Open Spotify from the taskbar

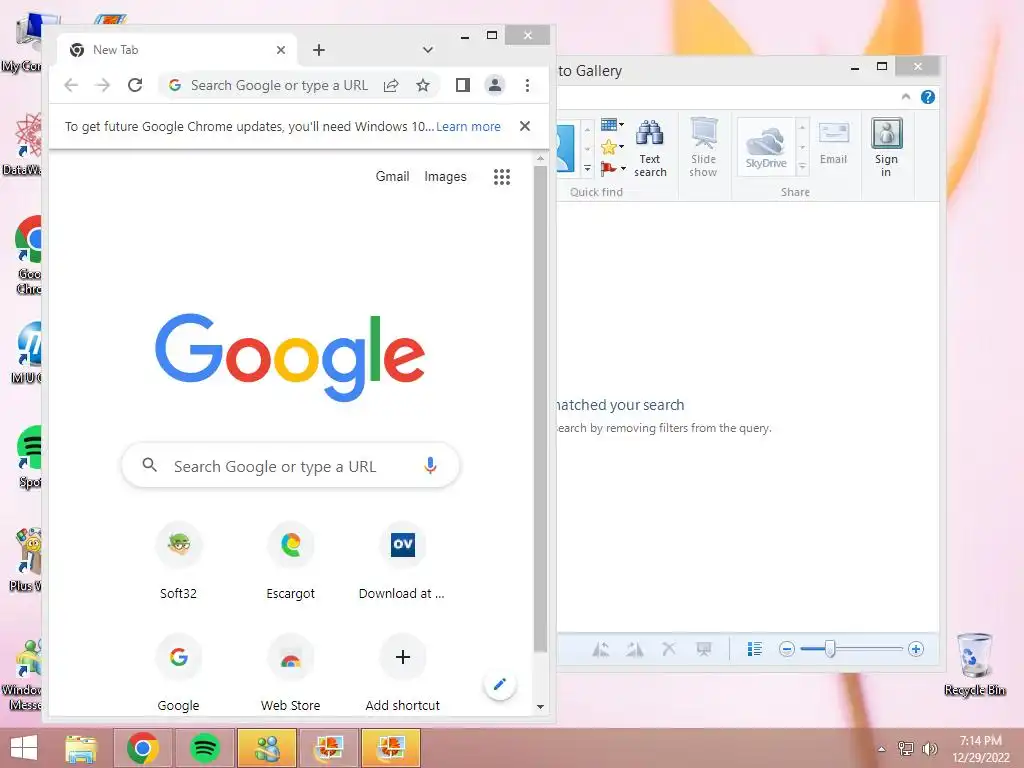[x=204, y=748]
